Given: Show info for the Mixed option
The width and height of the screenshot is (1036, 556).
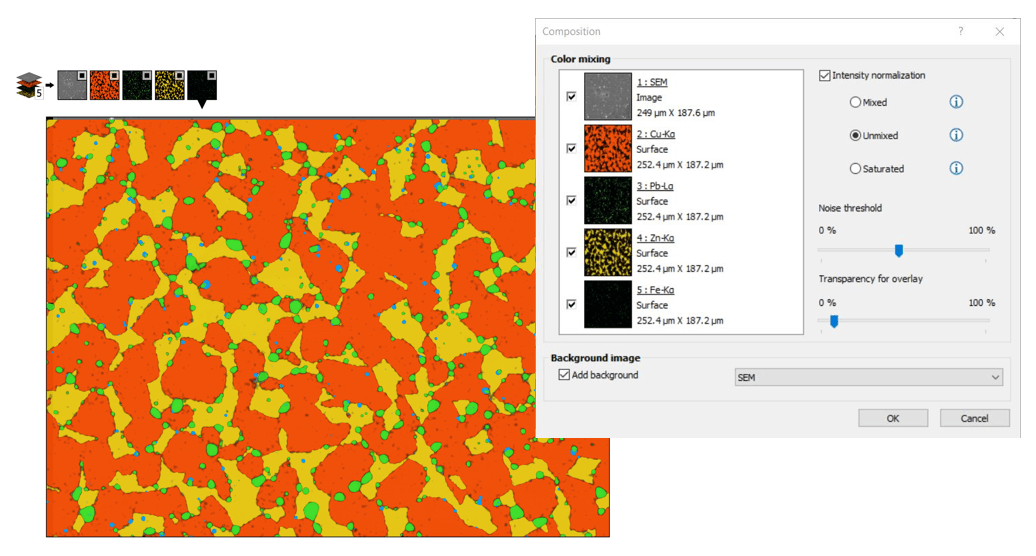Looking at the screenshot, I should [x=956, y=102].
